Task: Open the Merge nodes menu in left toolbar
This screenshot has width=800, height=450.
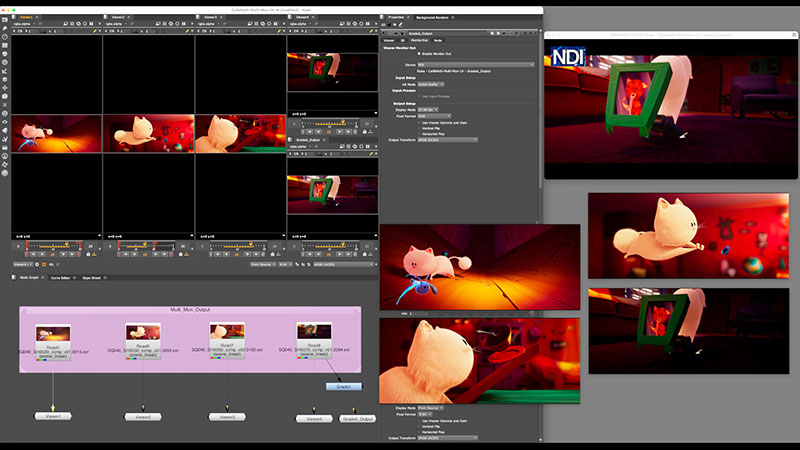Action: tap(5, 80)
